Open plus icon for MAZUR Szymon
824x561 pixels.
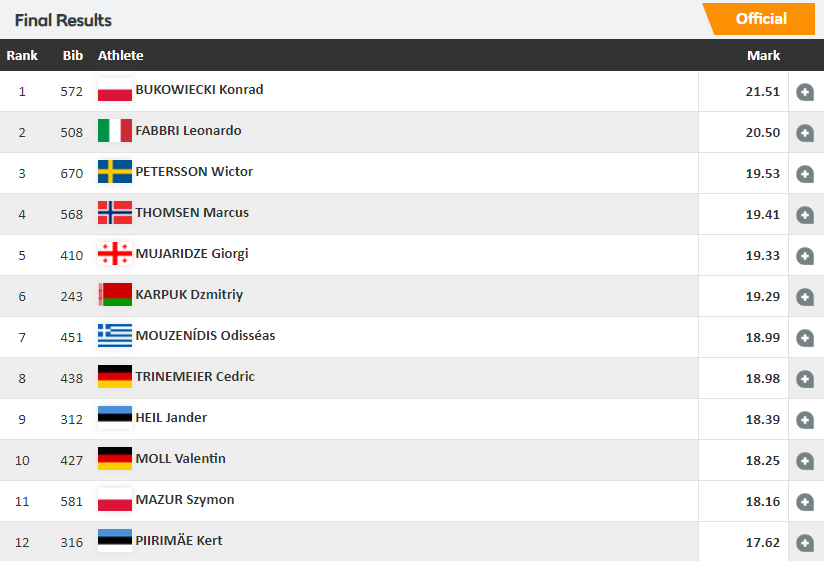point(805,502)
